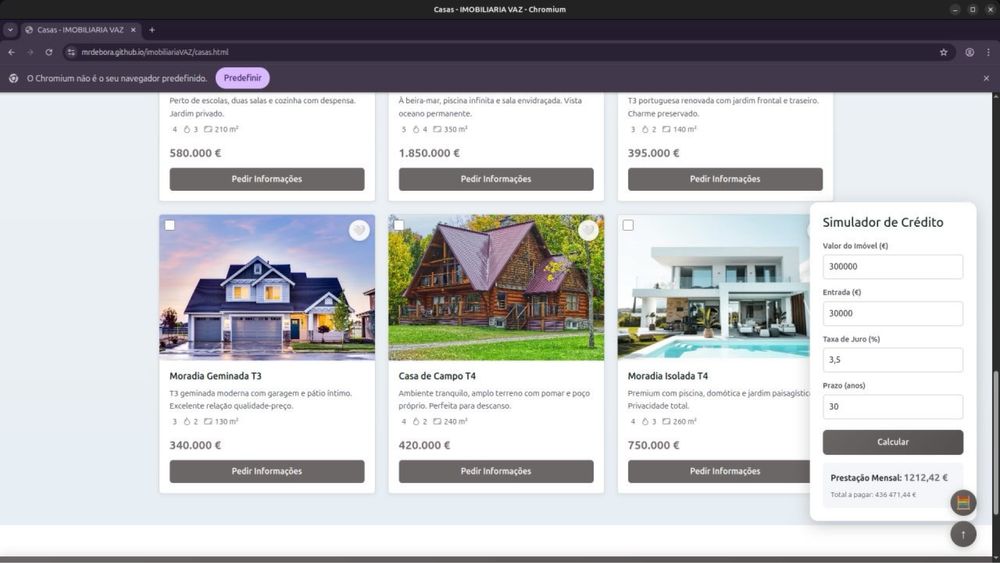Go back to the previous page

(x=11, y=52)
